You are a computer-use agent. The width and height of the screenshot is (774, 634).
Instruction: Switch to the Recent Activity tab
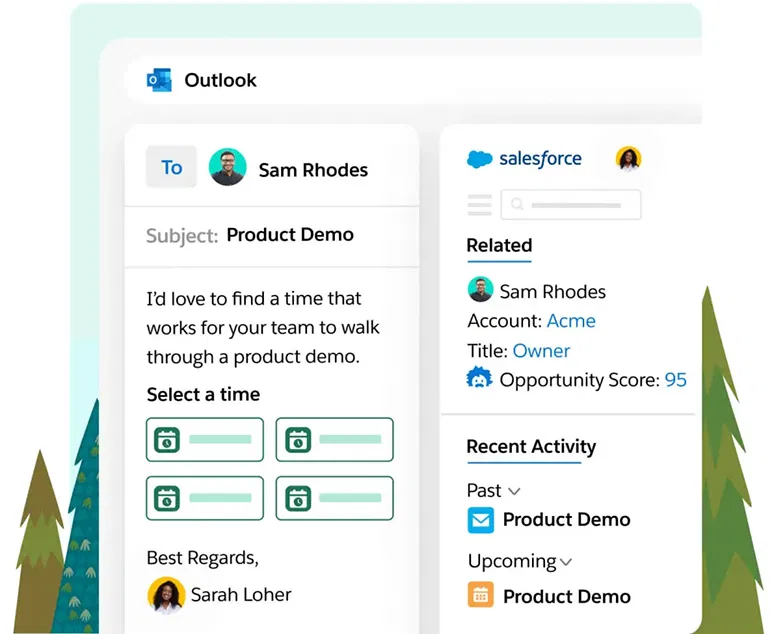tap(531, 447)
